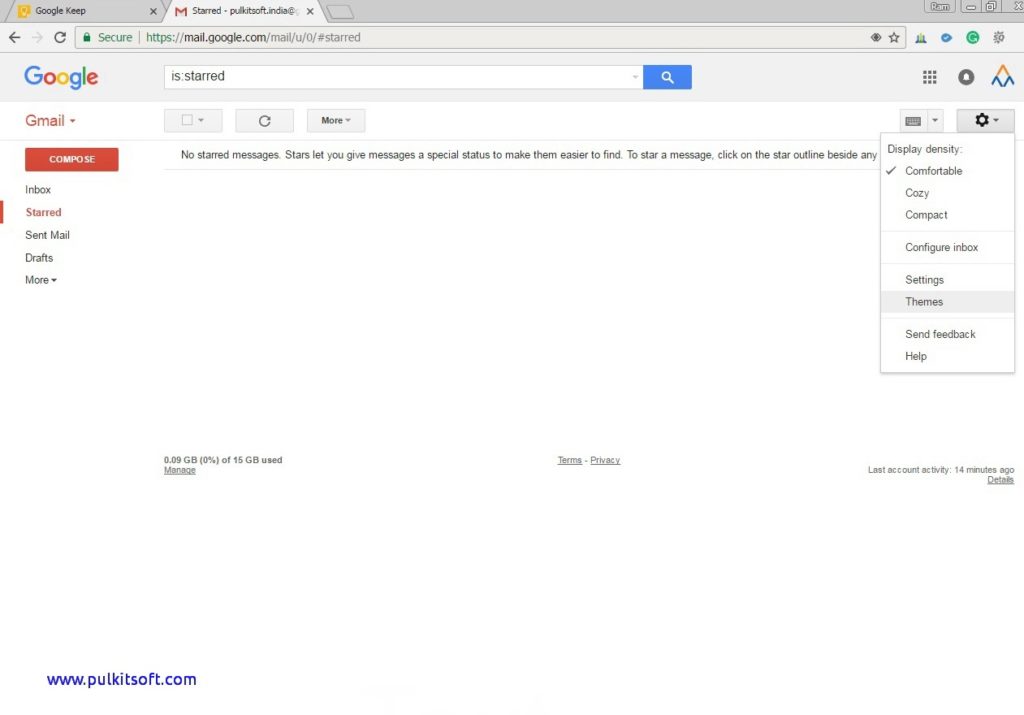Close the Starred Gmail tab
The image size is (1024, 715).
[310, 11]
